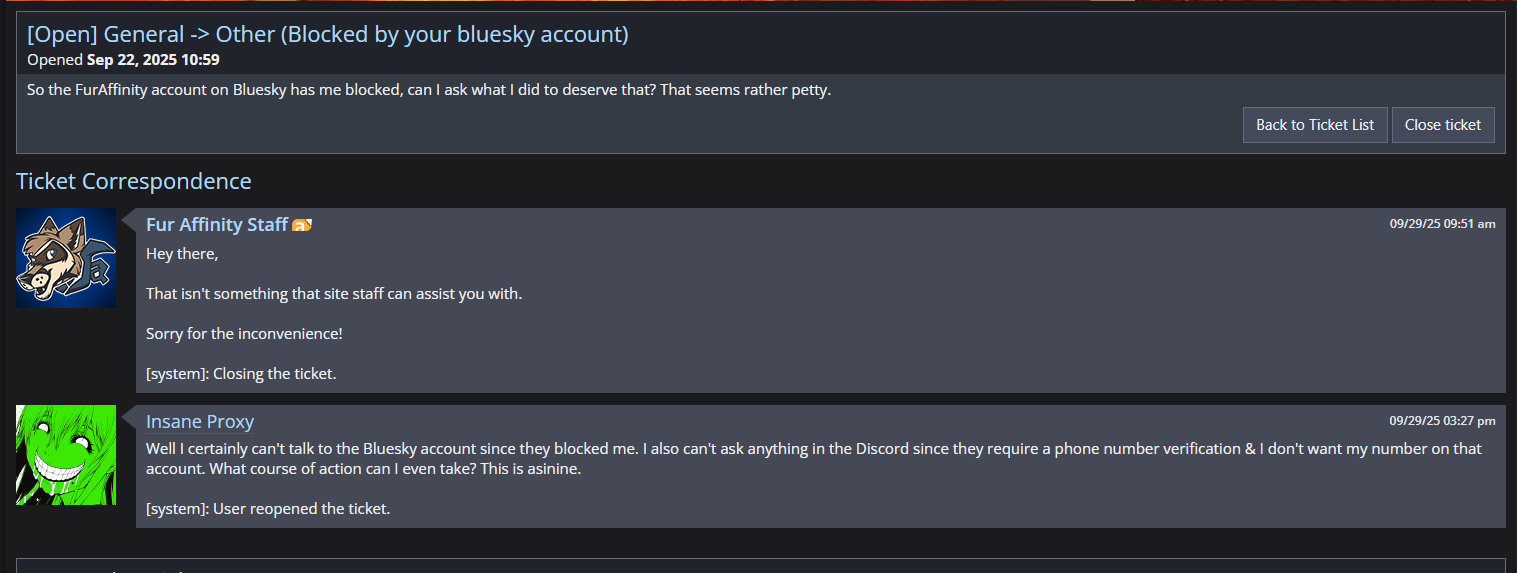Click the "User reopened the ticket" system message

pos(268,509)
